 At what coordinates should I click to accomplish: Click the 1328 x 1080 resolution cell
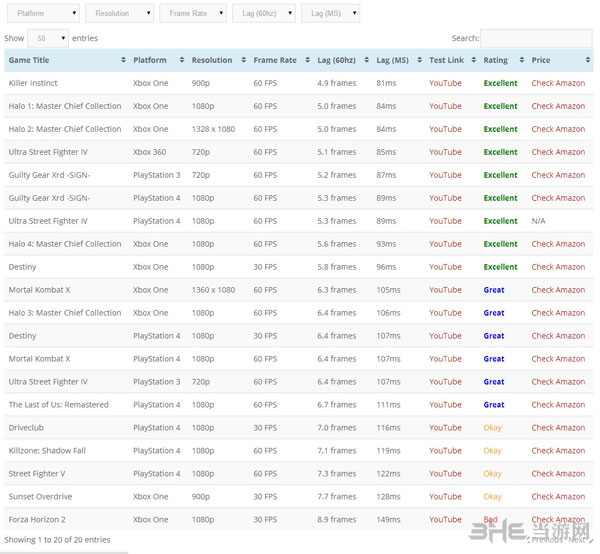[x=213, y=129]
